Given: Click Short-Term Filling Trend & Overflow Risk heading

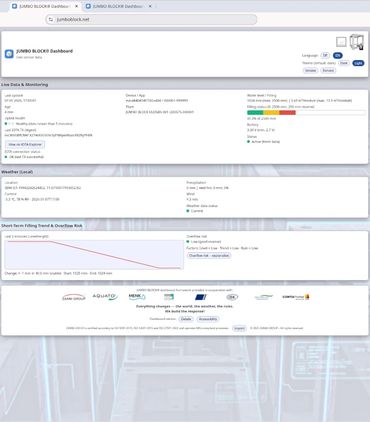Looking at the screenshot, I should tap(42, 226).
